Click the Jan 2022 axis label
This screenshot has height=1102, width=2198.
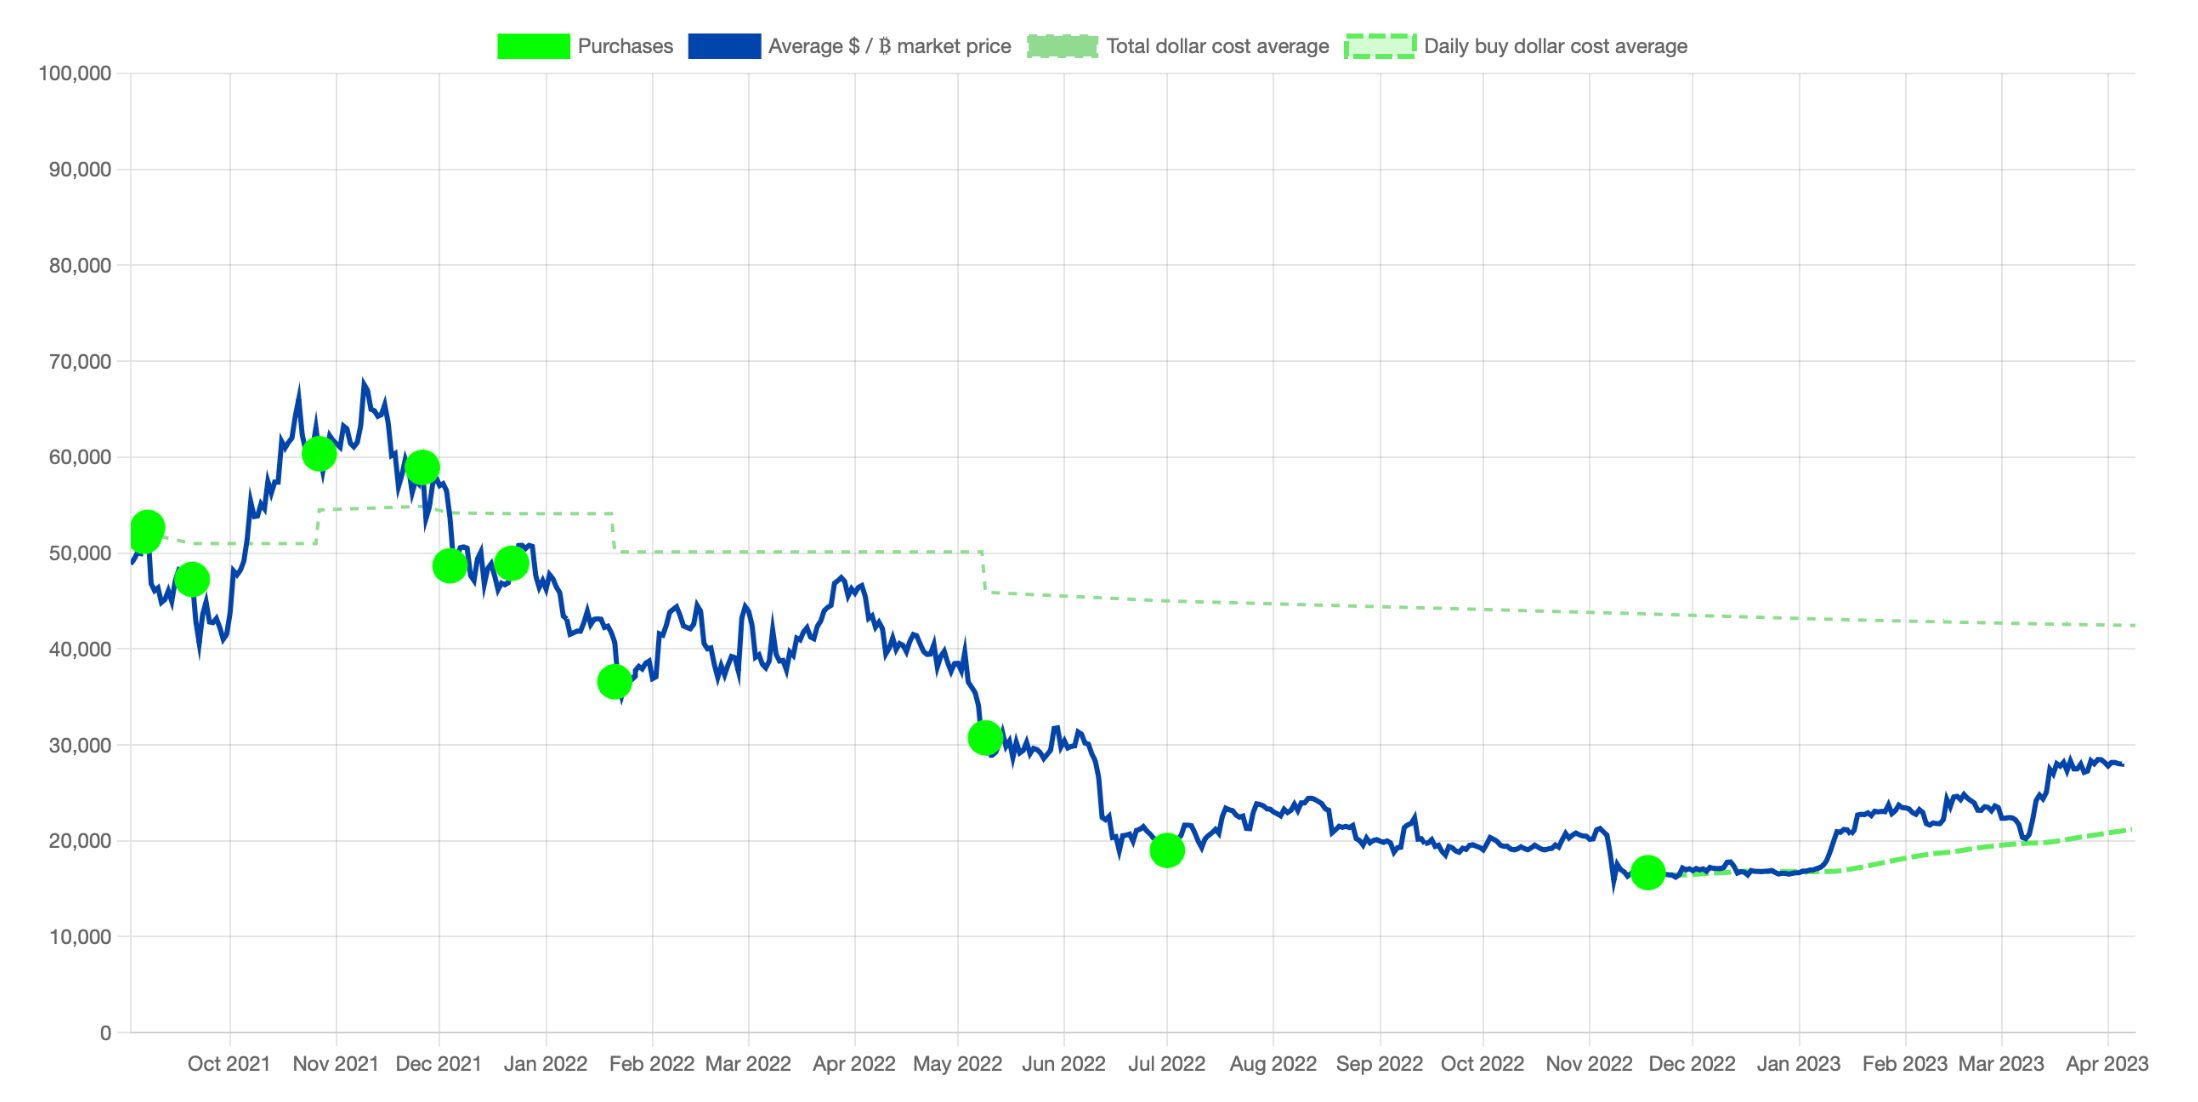click(546, 1064)
